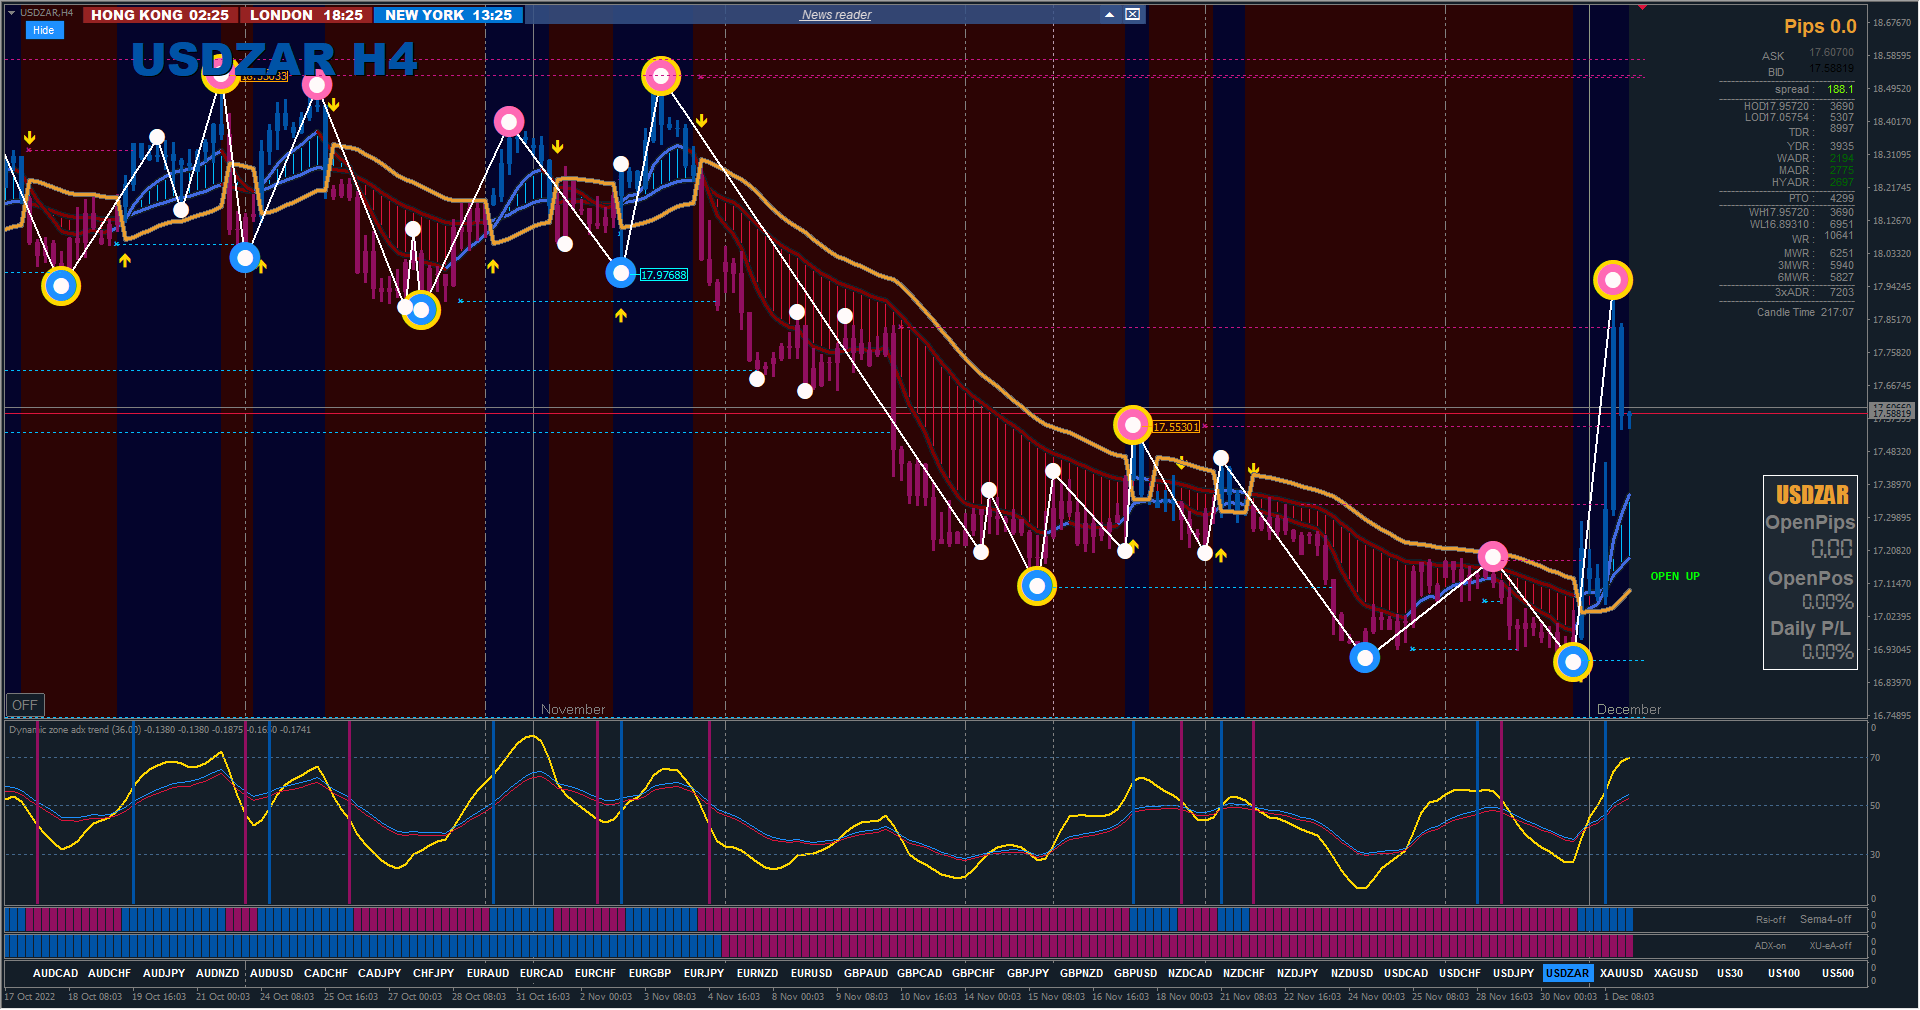
Task: Switch chart to GBPUSD
Action: pyautogui.click(x=1135, y=973)
